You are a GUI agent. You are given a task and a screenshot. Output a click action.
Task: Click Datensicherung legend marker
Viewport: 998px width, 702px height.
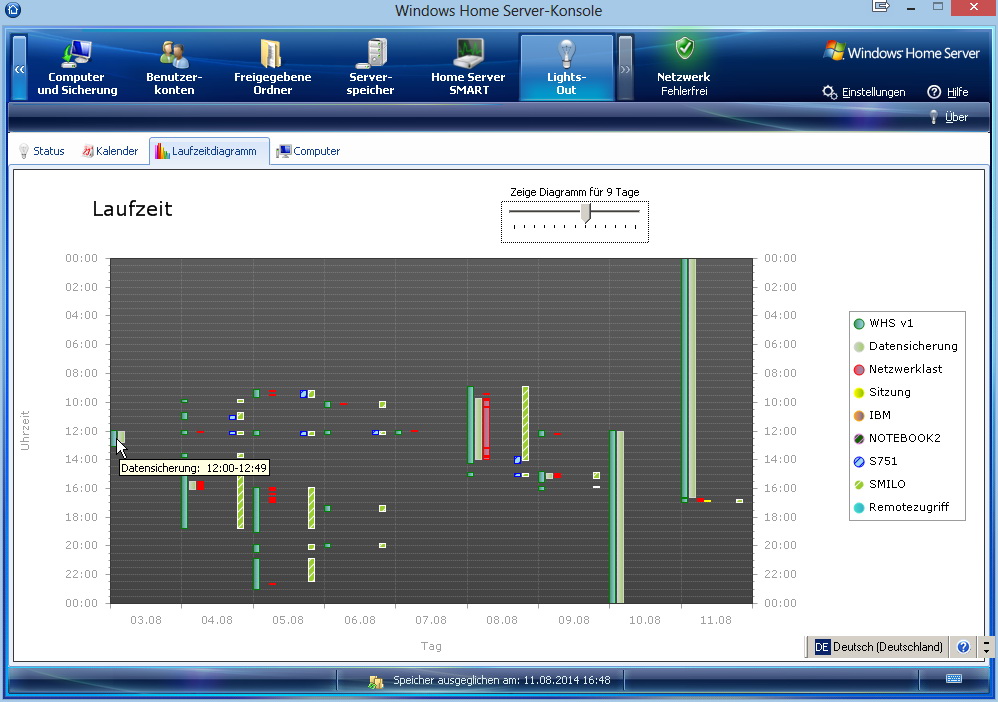coord(859,347)
